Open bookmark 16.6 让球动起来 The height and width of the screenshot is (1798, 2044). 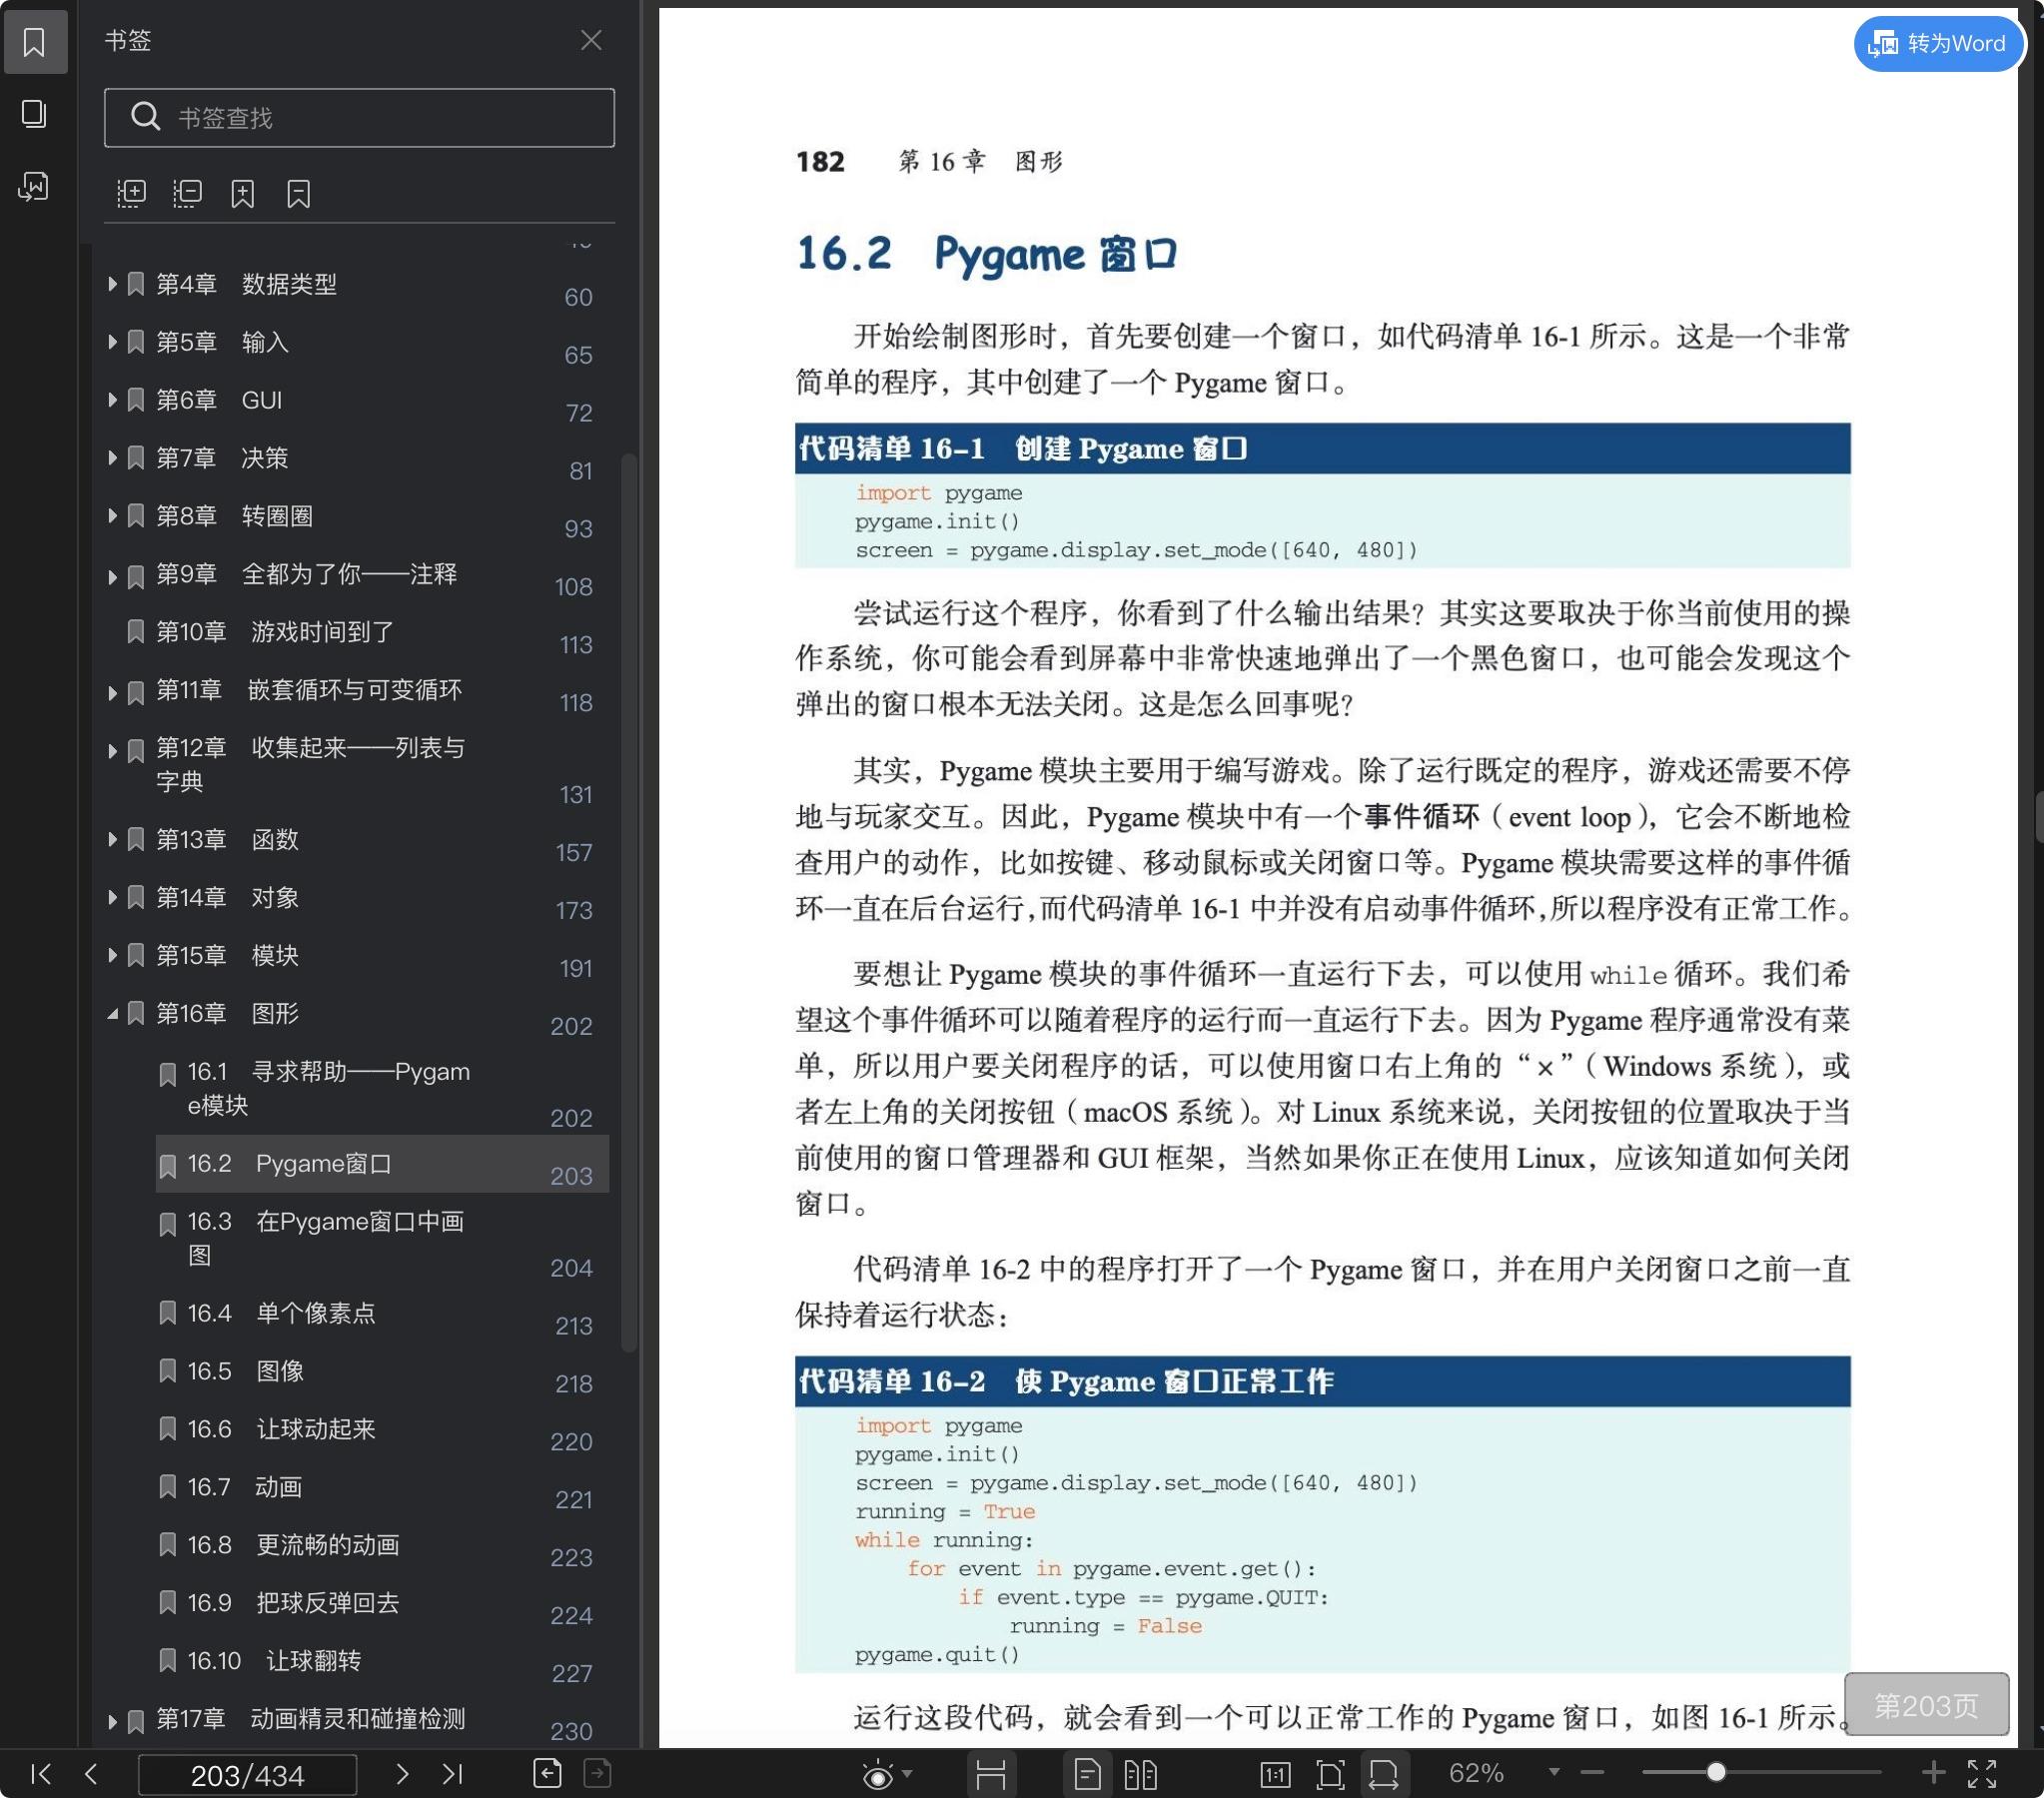point(281,1430)
